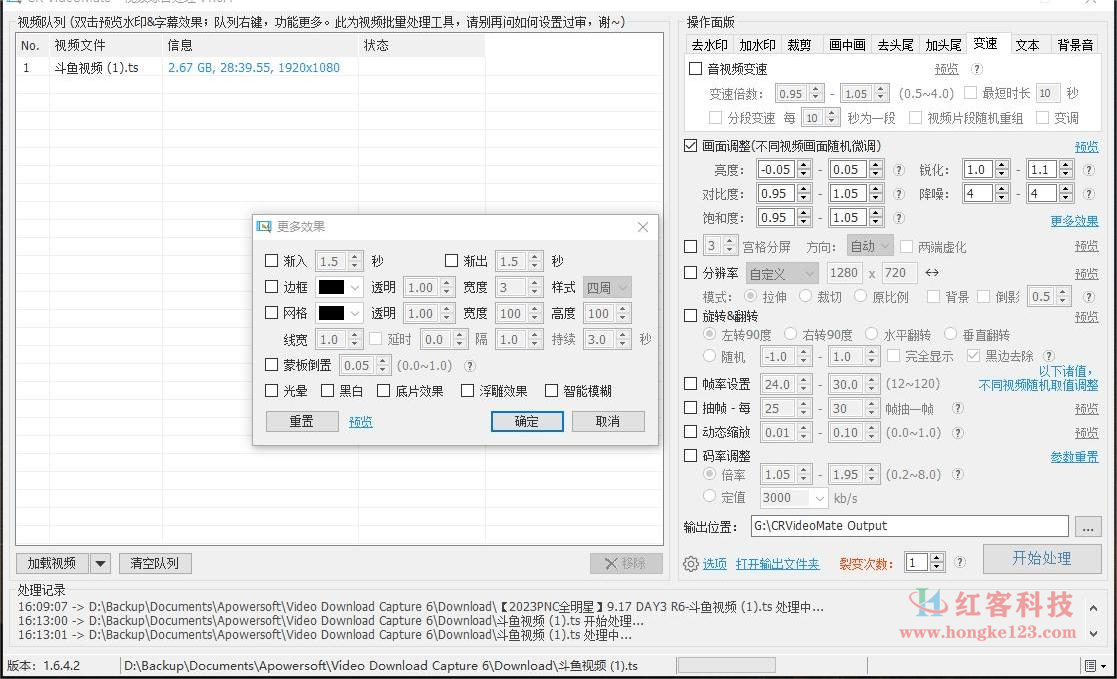Image resolution: width=1117 pixels, height=679 pixels.
Task: Click help icon beside 锐化 range
Action: click(1089, 170)
